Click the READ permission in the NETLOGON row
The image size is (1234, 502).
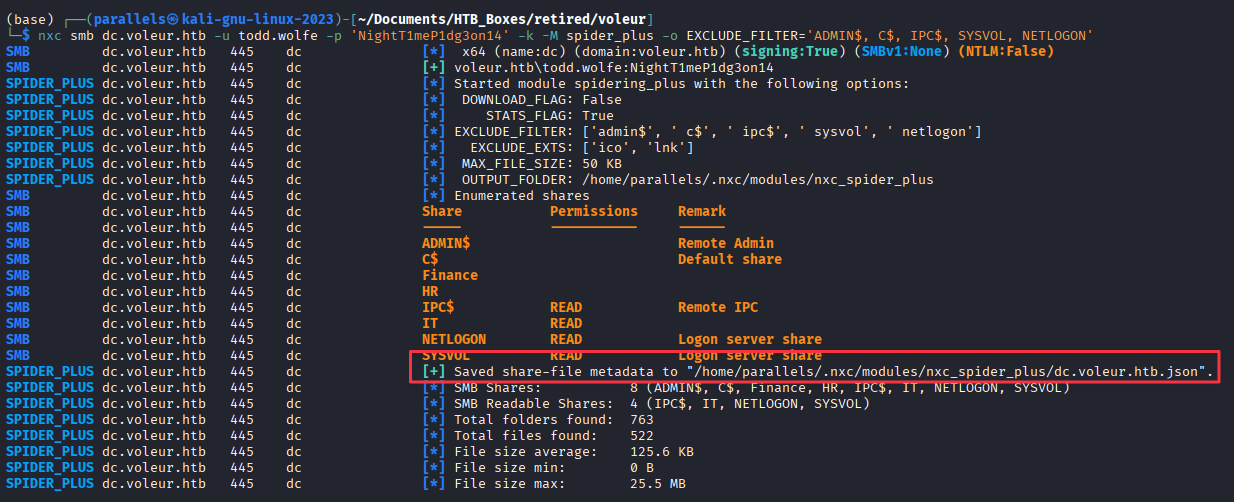[566, 339]
